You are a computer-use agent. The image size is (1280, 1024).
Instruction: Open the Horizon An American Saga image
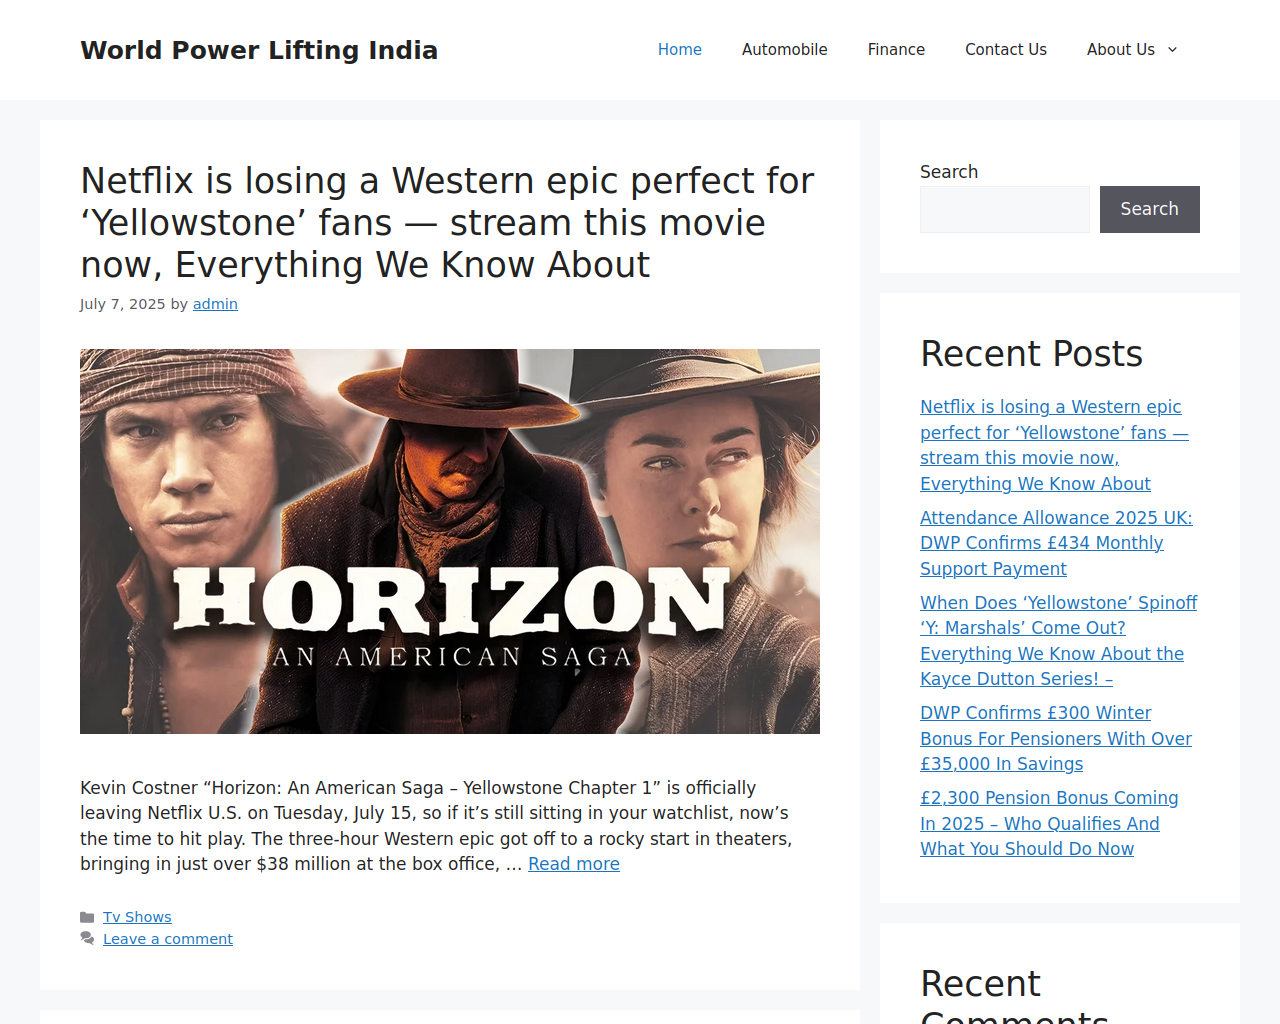[450, 541]
